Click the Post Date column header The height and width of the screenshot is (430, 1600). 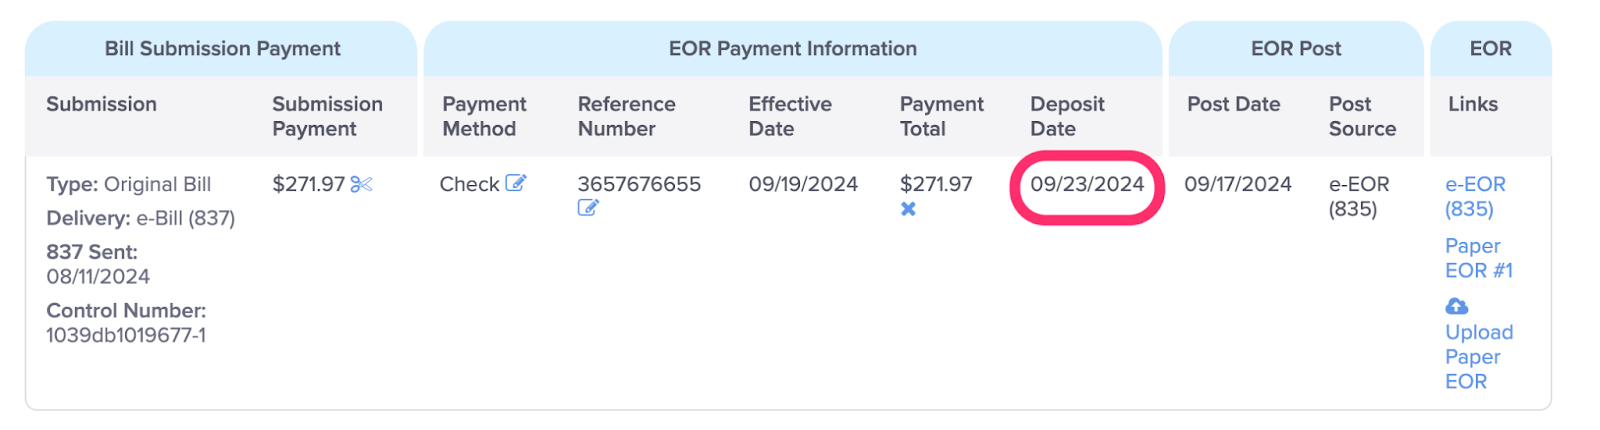tap(1233, 104)
